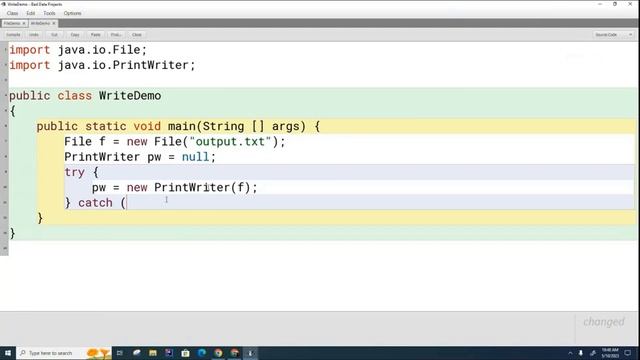Viewport: 640px width, 360px height.
Task: Click the Copy button
Action: (x=75, y=35)
